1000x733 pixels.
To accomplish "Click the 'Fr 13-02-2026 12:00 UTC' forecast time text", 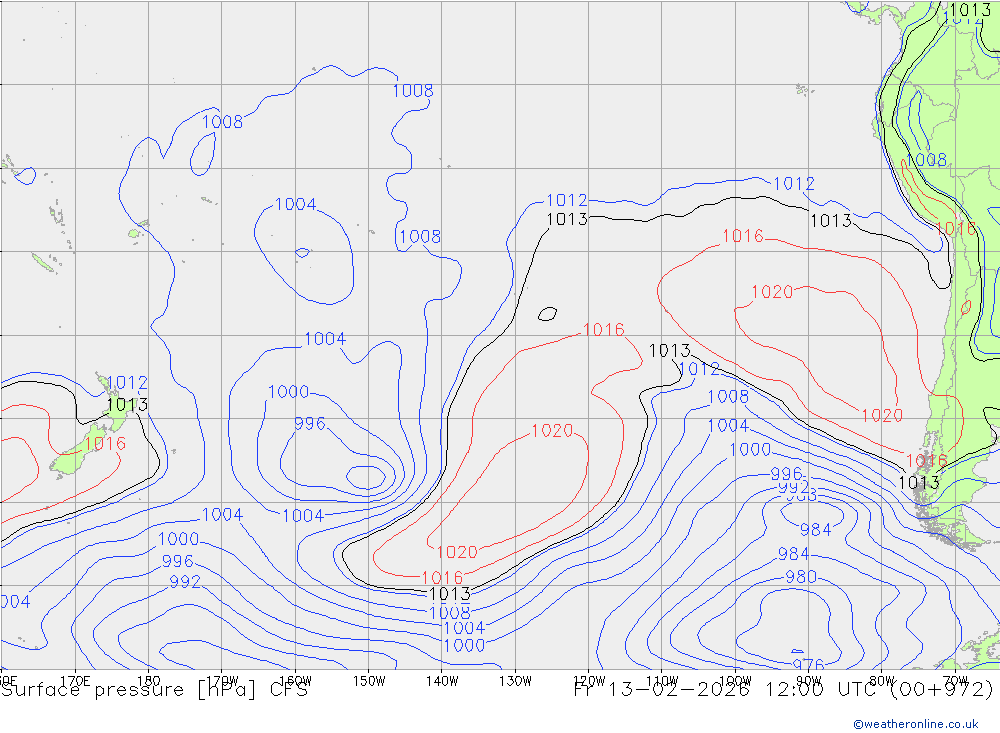I will pos(725,690).
